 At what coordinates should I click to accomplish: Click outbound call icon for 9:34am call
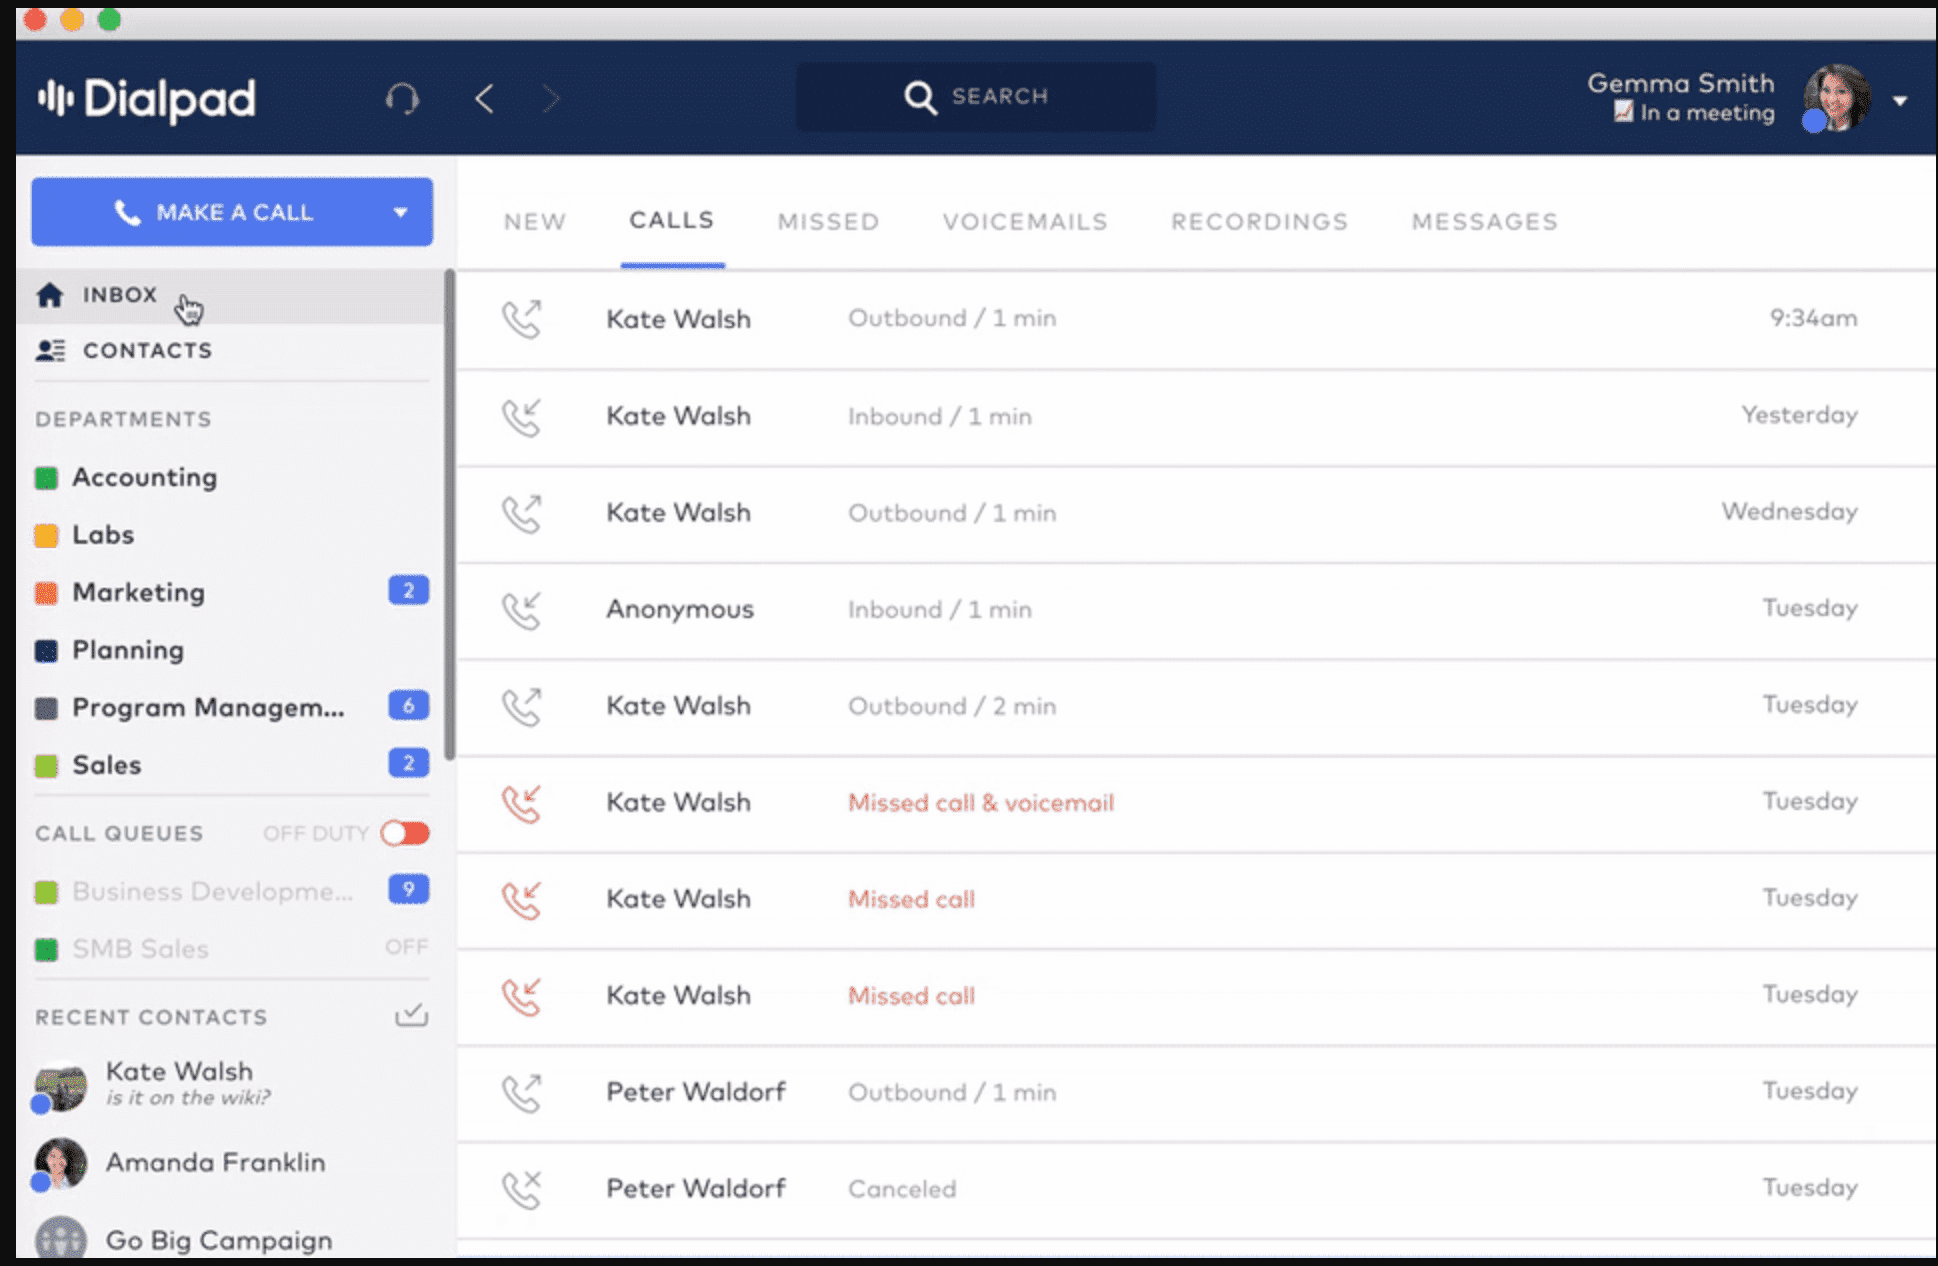pyautogui.click(x=521, y=319)
